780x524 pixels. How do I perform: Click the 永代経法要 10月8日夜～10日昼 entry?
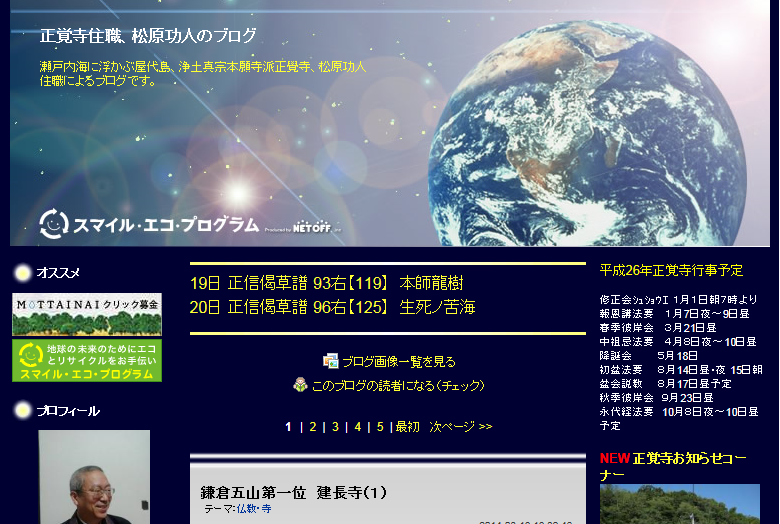coord(679,418)
